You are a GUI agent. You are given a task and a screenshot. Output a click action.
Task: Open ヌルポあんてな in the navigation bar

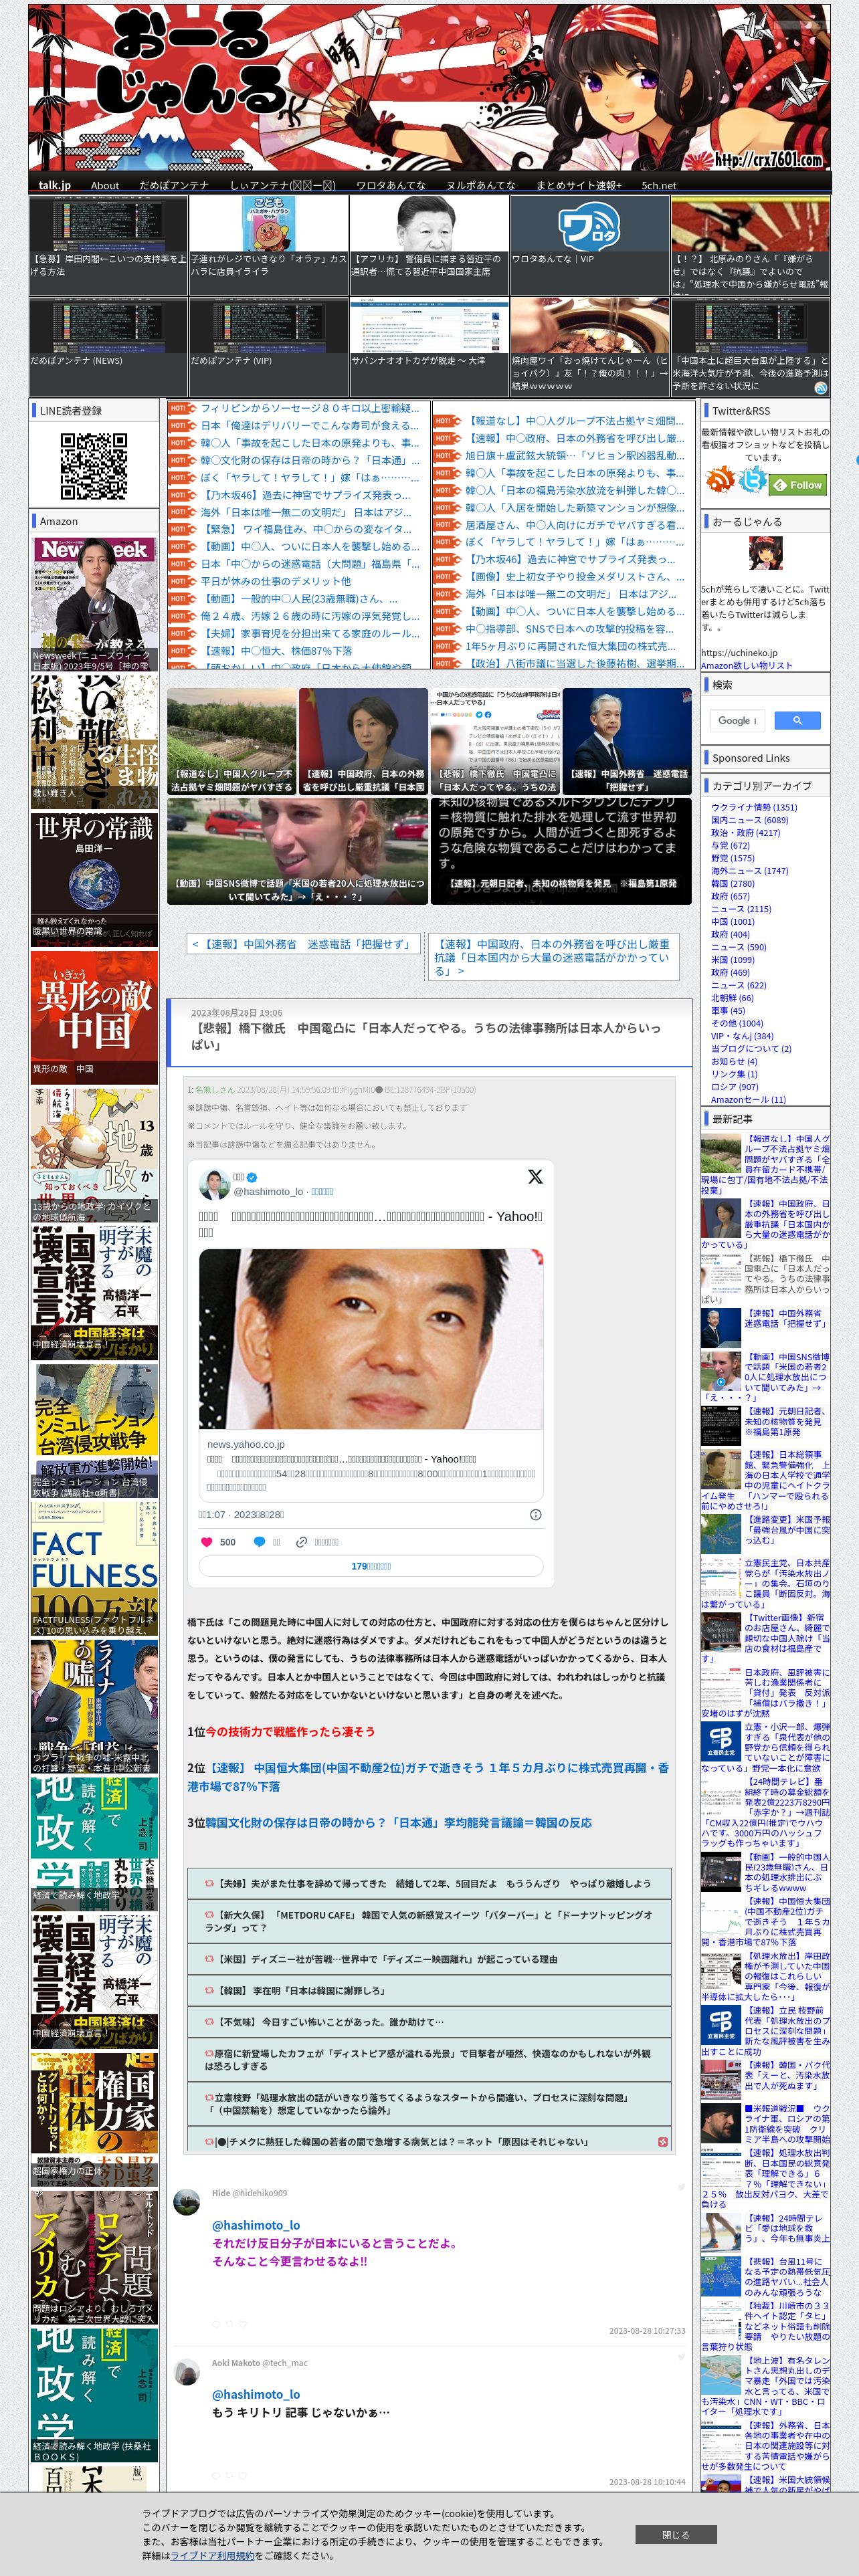point(481,185)
